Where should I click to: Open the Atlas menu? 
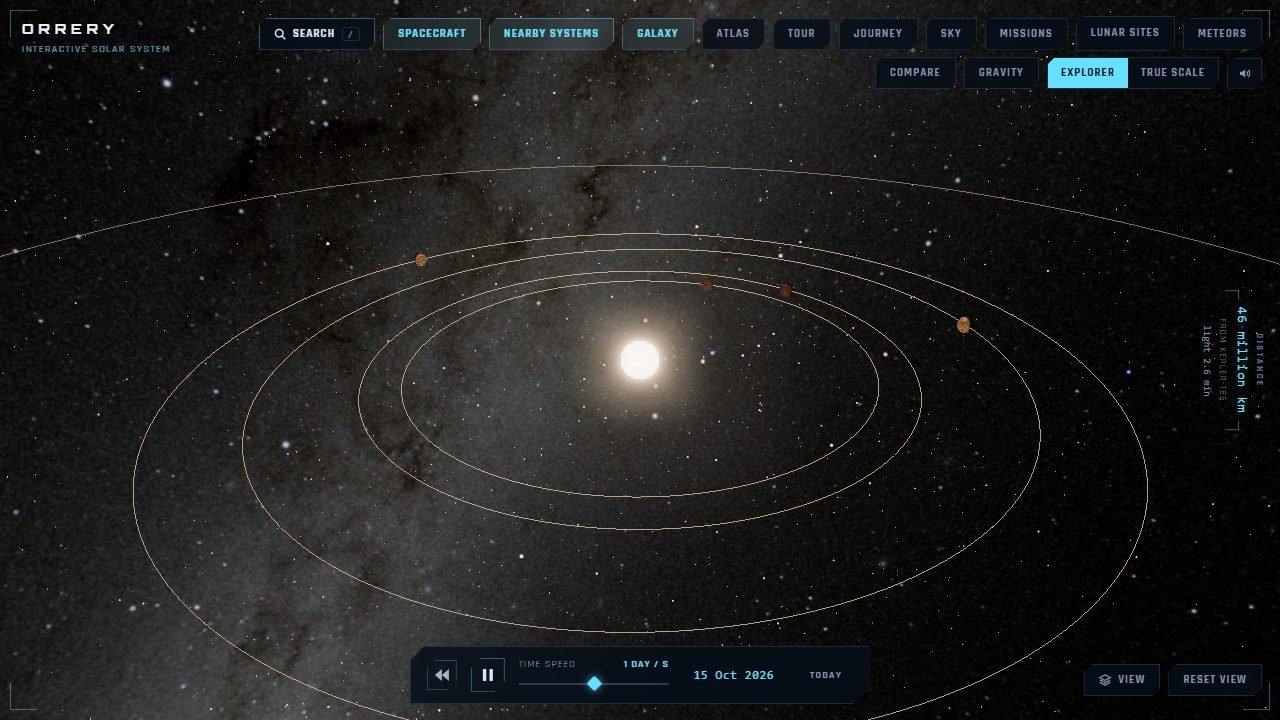click(x=733, y=34)
